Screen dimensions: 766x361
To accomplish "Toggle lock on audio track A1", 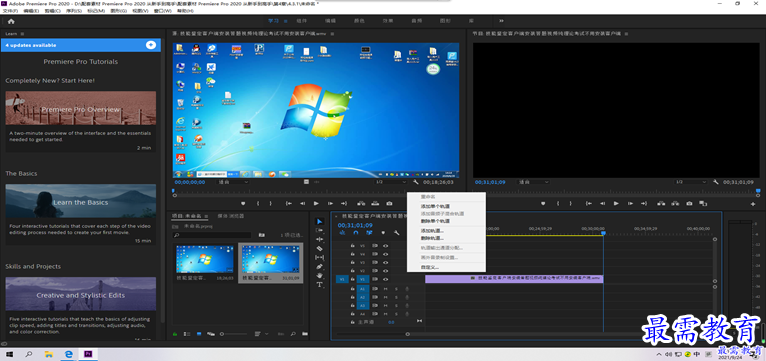I will point(352,289).
